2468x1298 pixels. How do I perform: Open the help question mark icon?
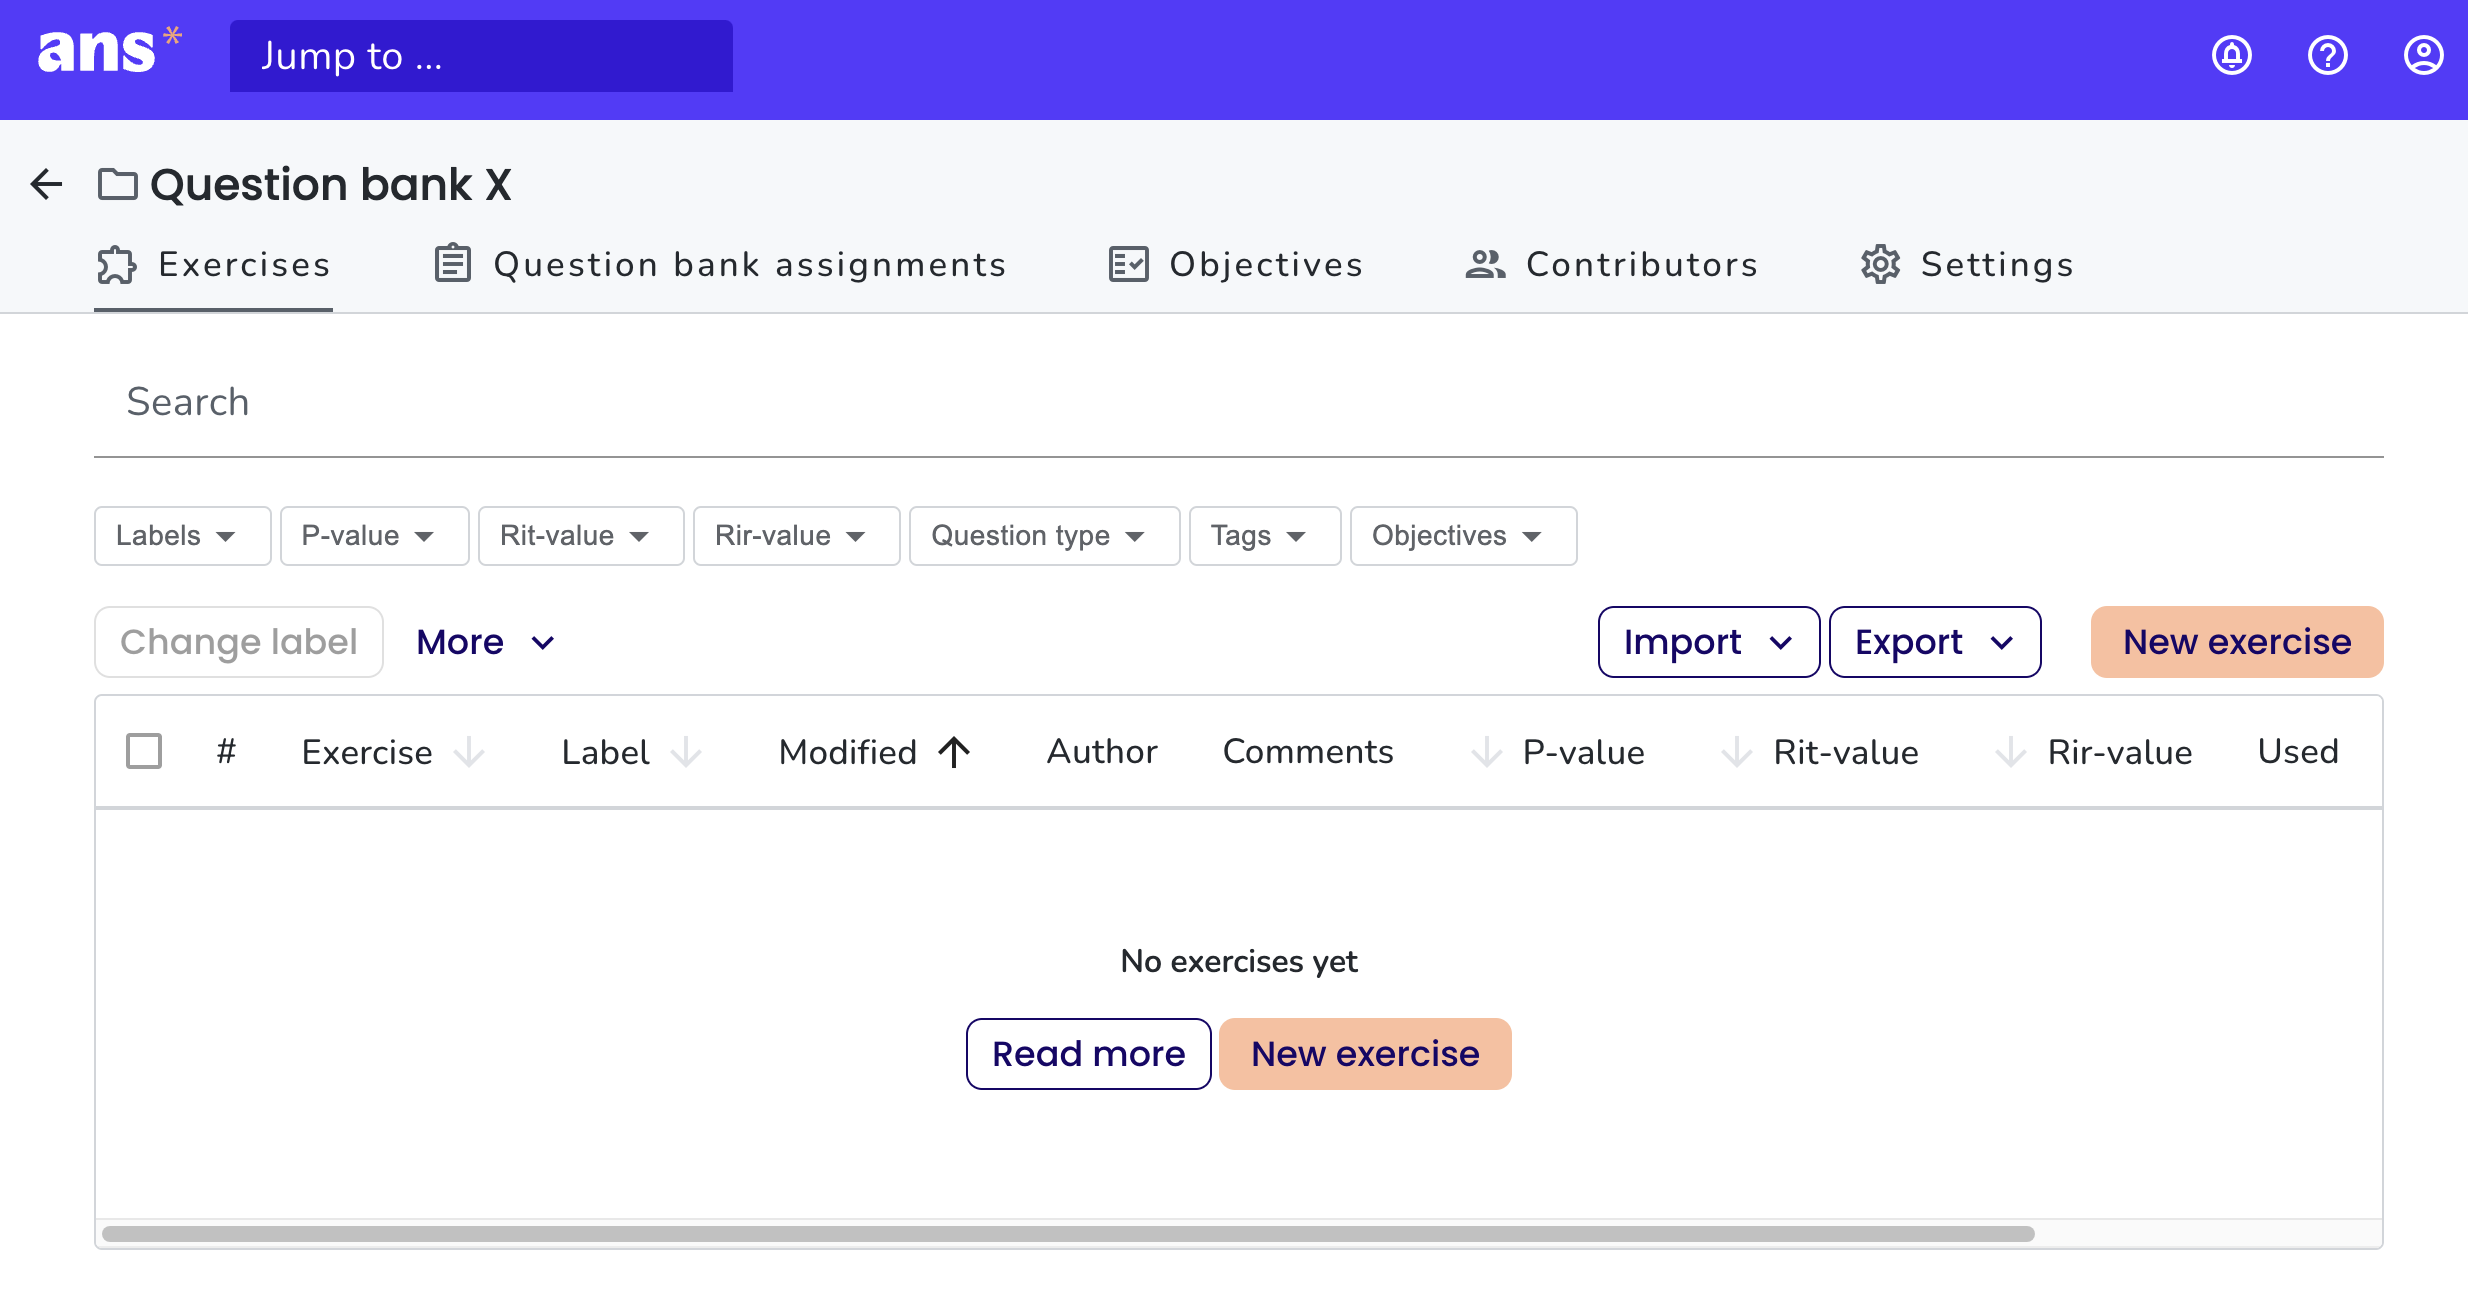pos(2328,56)
